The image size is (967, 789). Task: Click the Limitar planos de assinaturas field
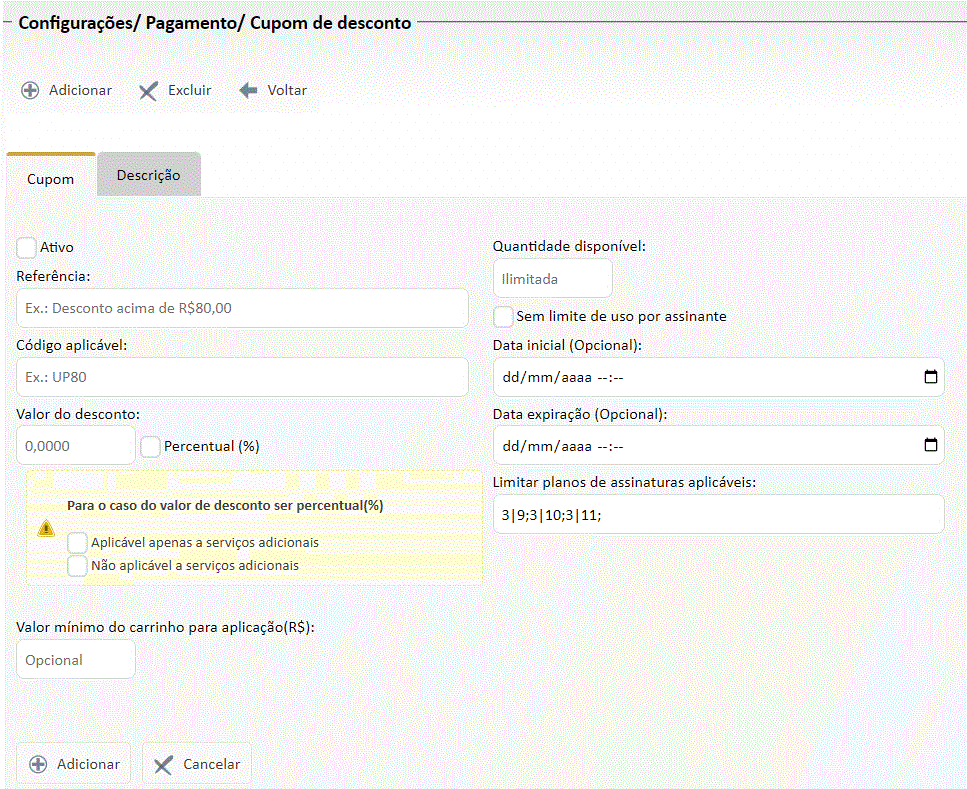click(718, 515)
